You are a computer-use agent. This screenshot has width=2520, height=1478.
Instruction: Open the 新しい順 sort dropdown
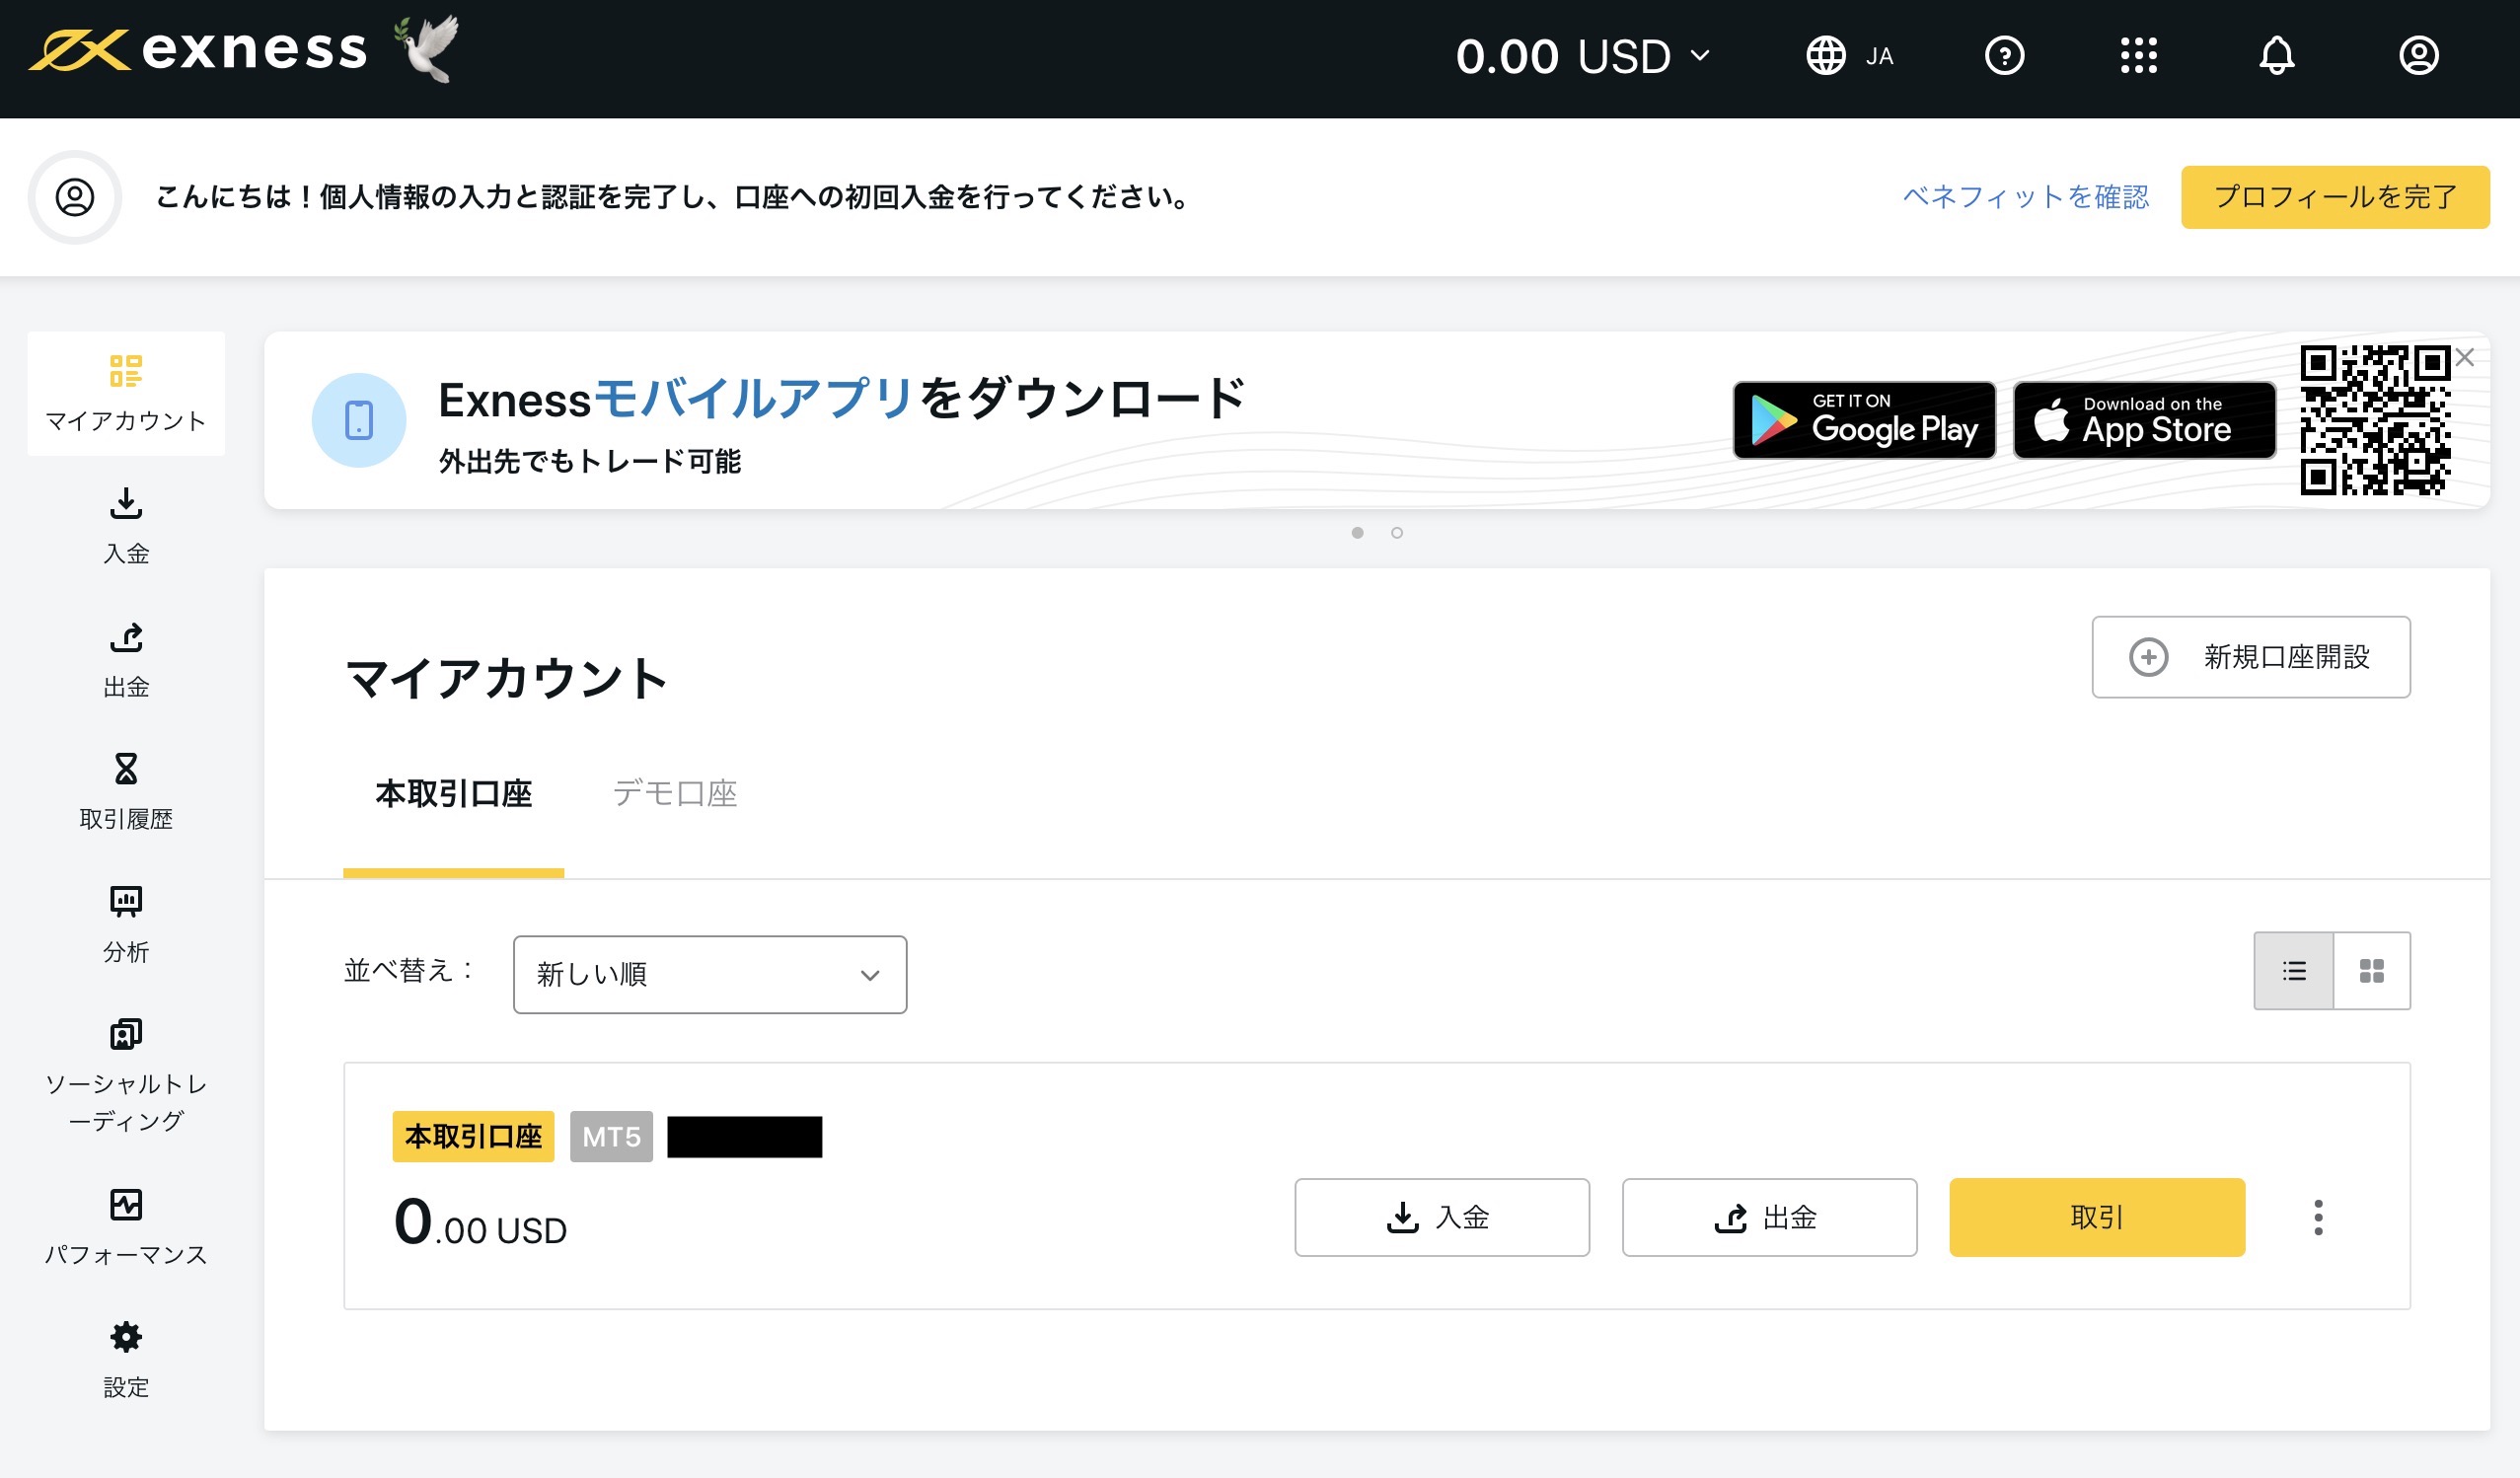pyautogui.click(x=709, y=974)
